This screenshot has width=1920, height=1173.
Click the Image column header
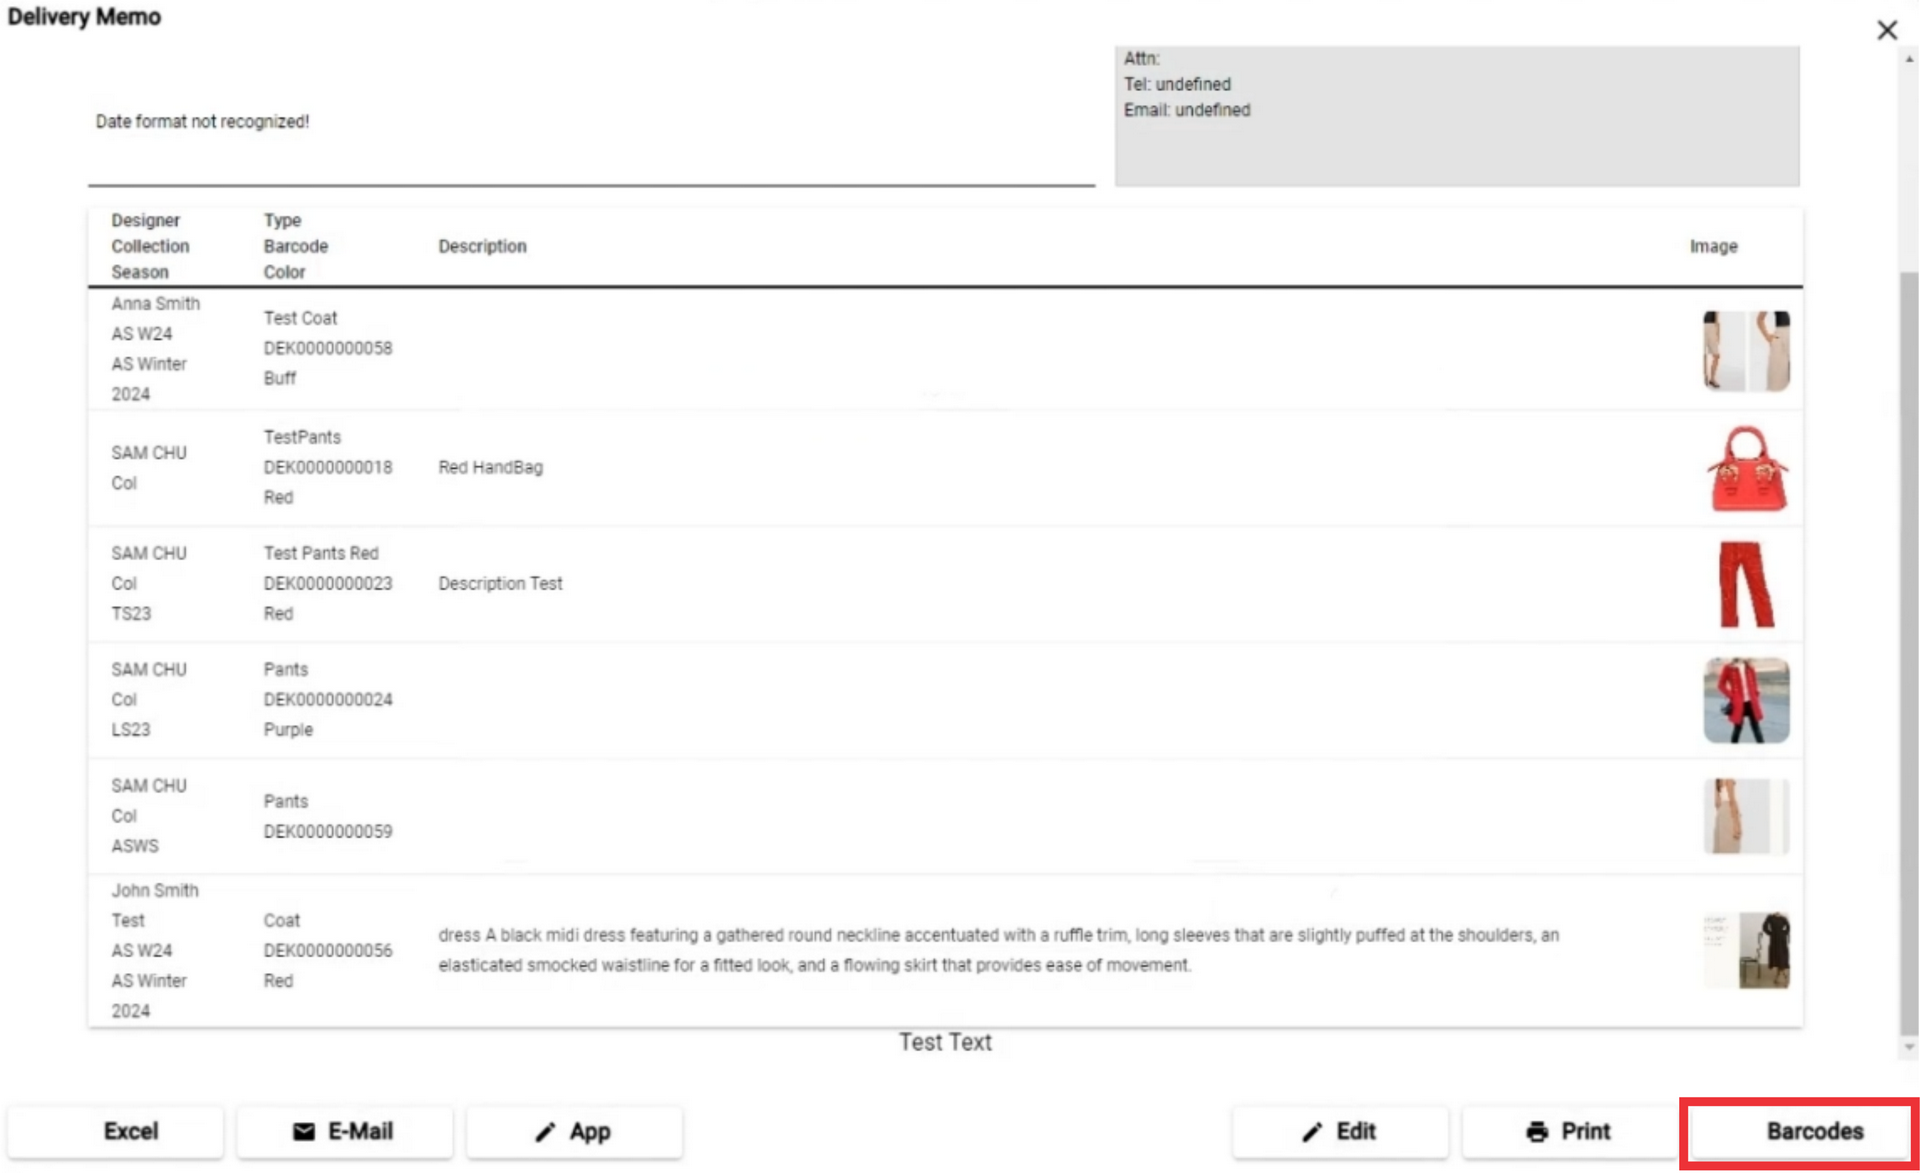[x=1713, y=246]
